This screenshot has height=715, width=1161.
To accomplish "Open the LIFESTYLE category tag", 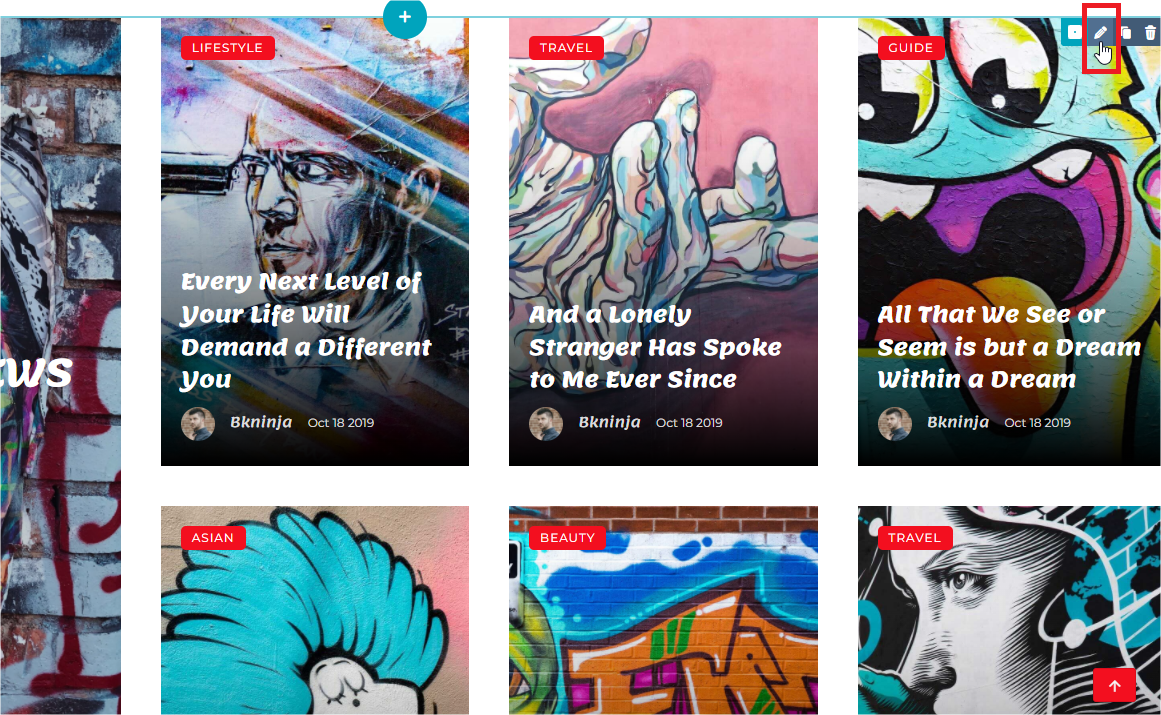I will 227,48.
